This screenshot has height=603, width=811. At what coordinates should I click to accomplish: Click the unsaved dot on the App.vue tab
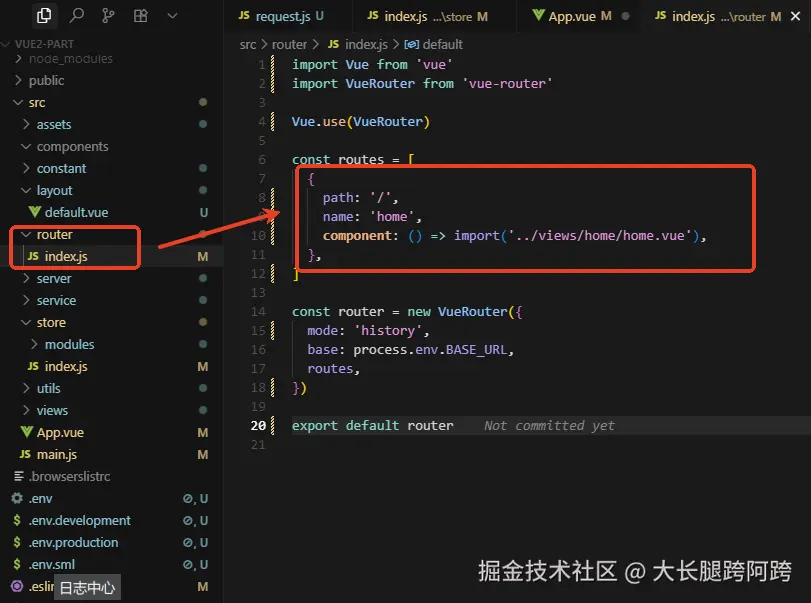pos(625,16)
